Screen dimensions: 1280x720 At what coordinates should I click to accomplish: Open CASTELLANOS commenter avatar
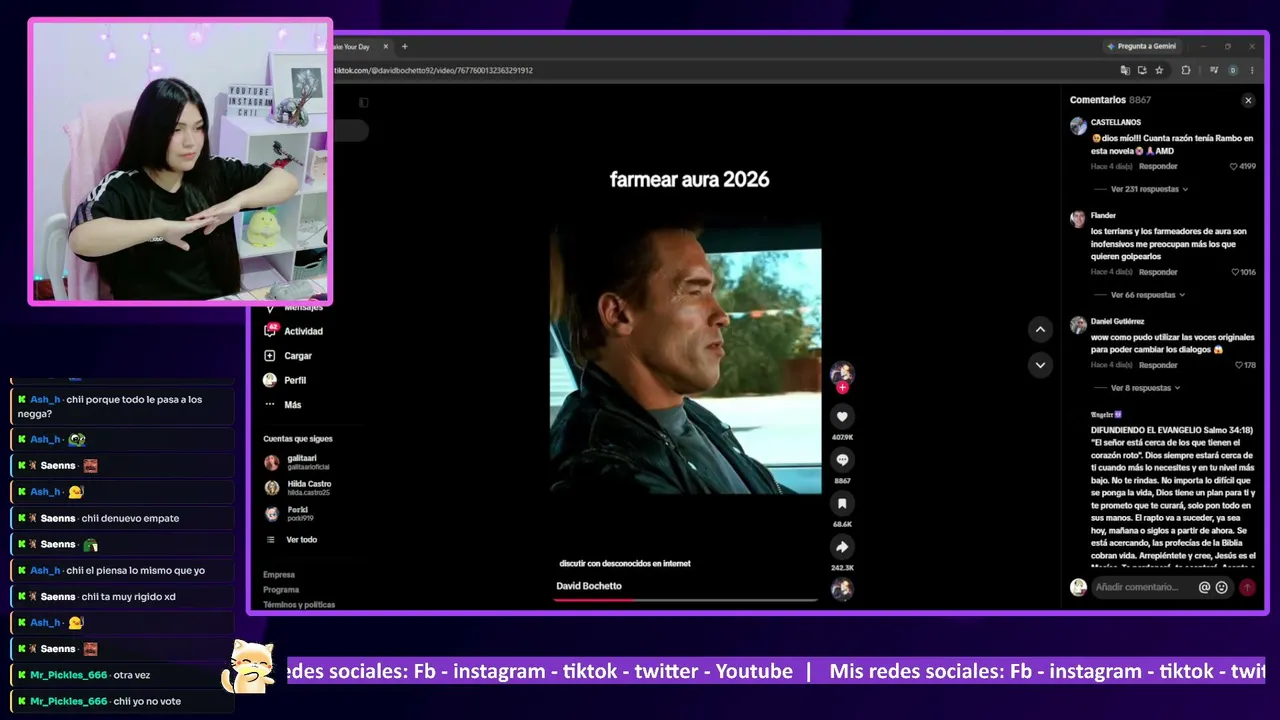click(1078, 126)
